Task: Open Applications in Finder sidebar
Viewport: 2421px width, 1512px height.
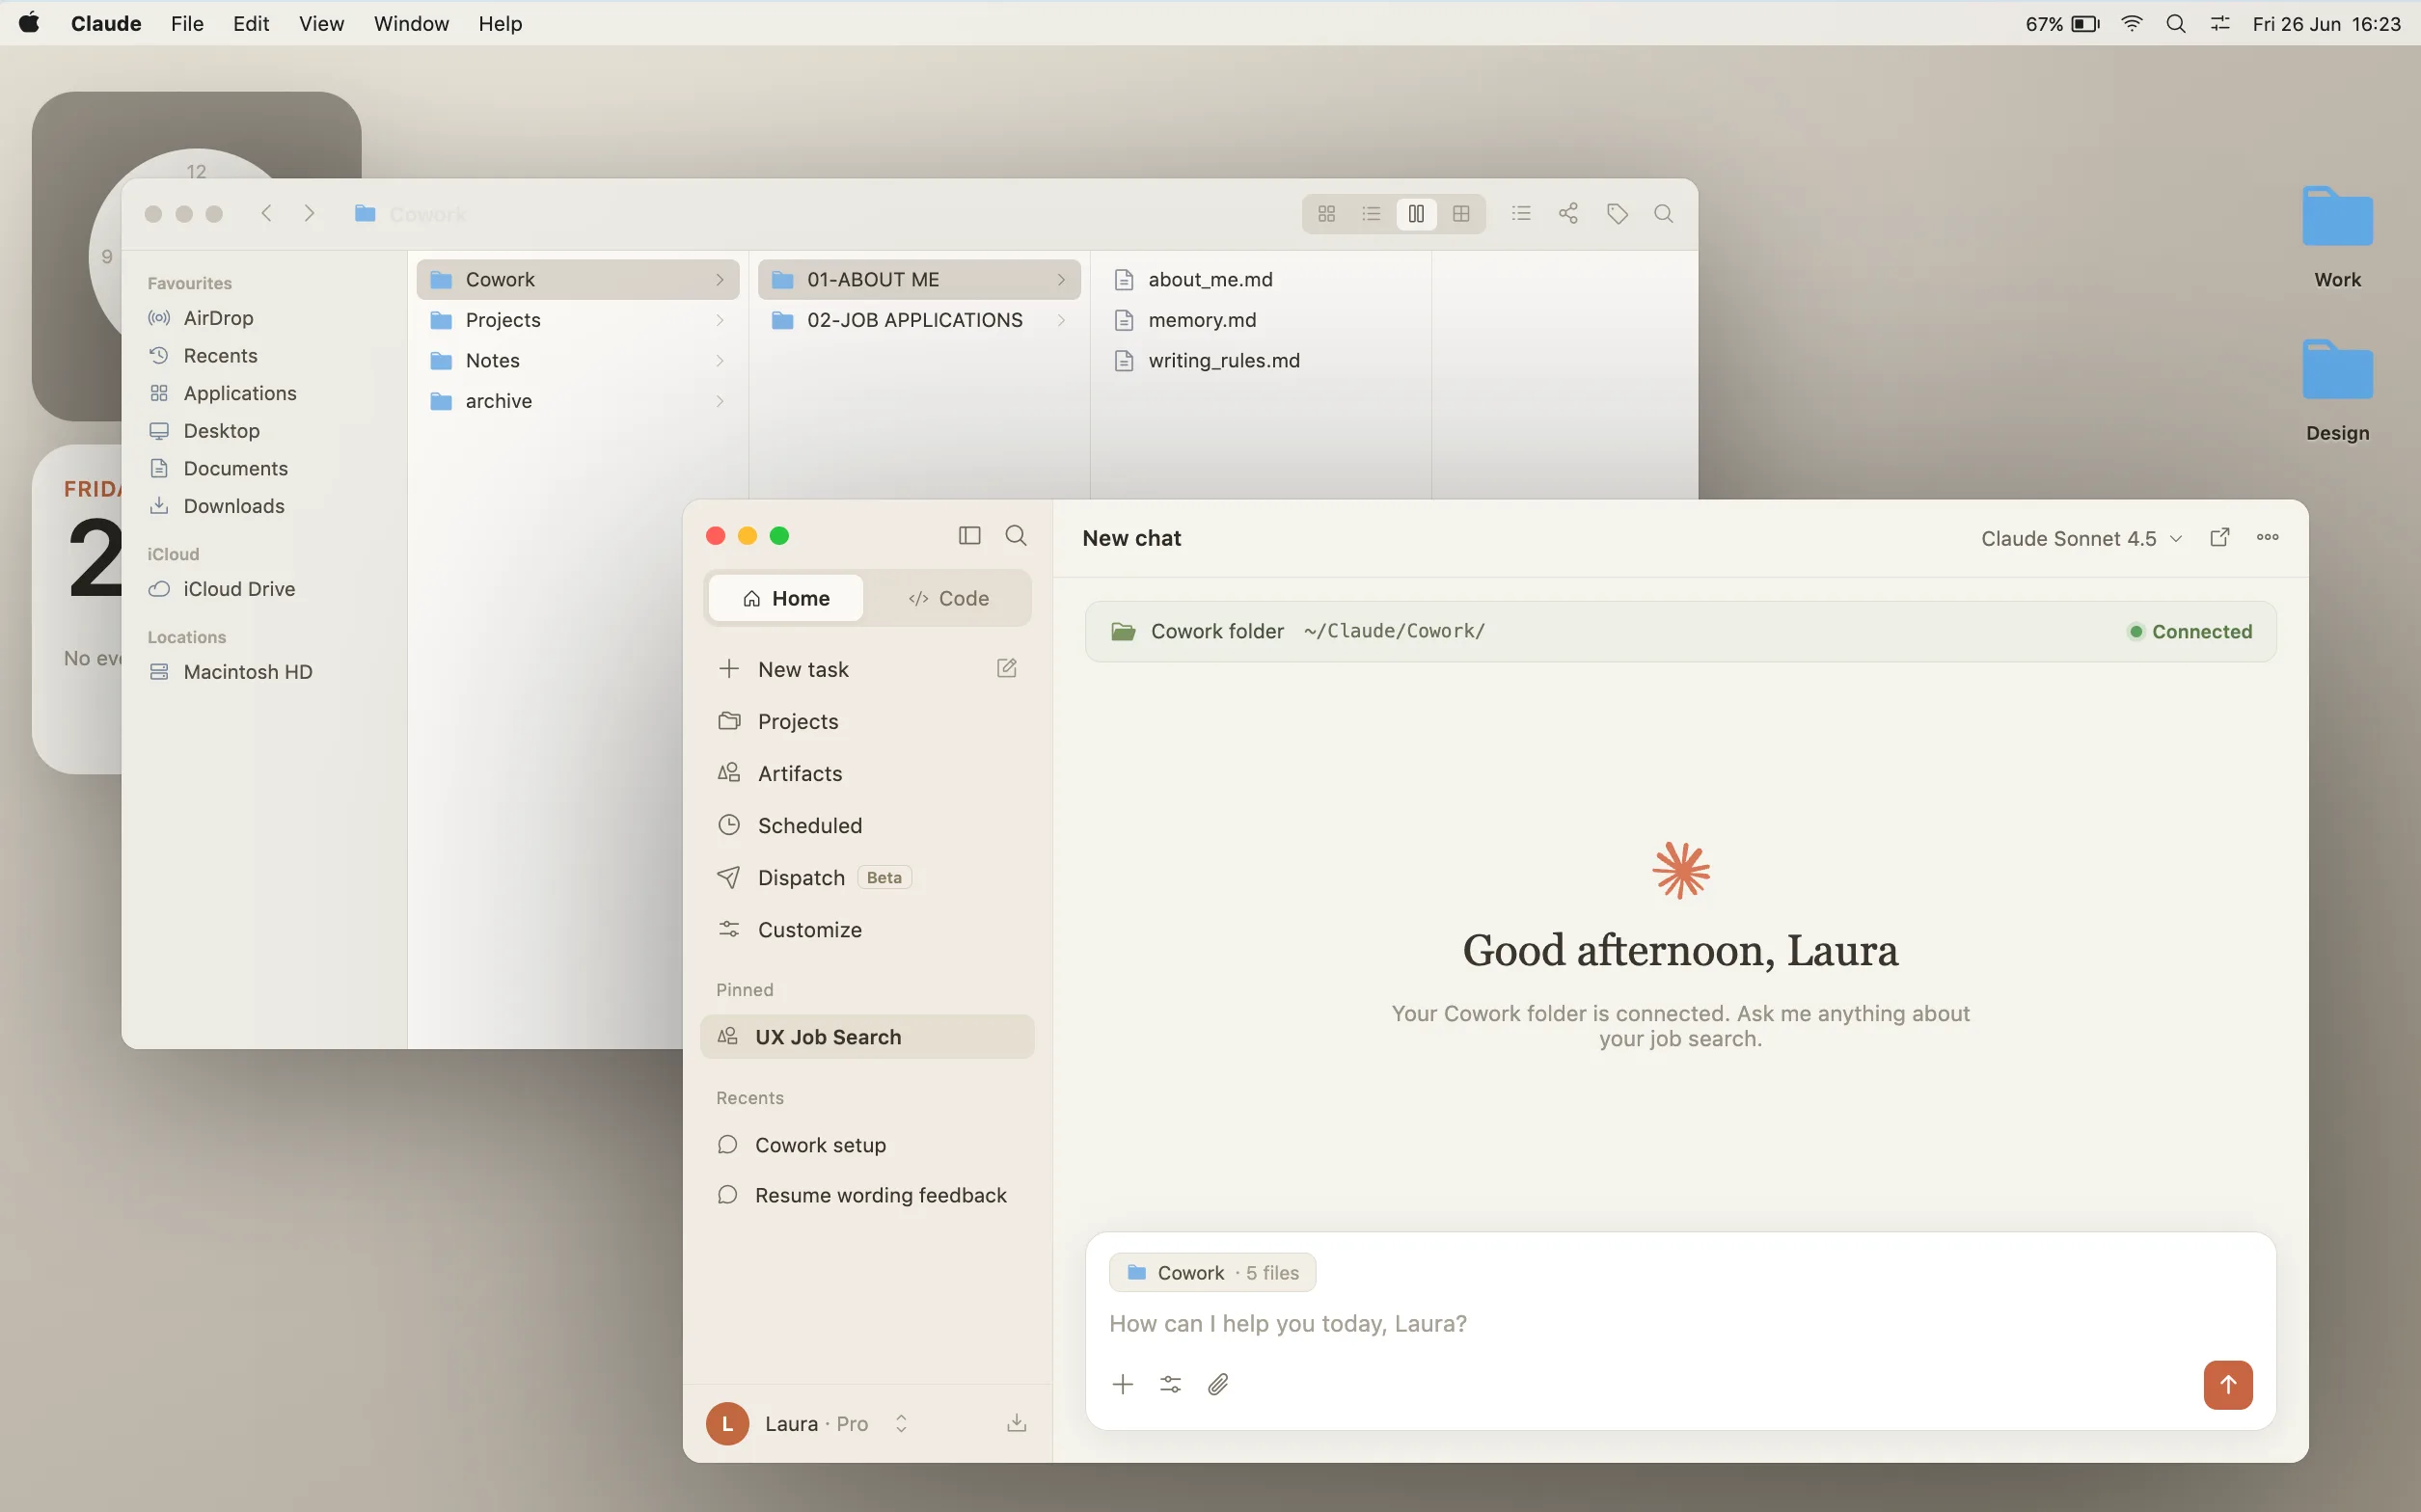Action: [x=264, y=393]
